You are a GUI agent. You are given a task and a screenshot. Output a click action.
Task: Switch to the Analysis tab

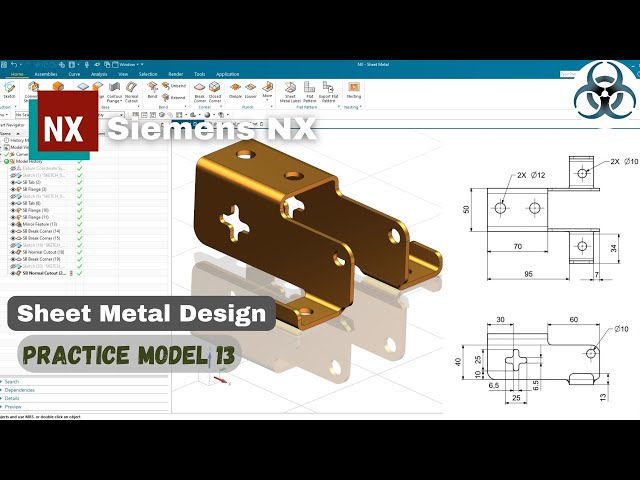(x=99, y=74)
